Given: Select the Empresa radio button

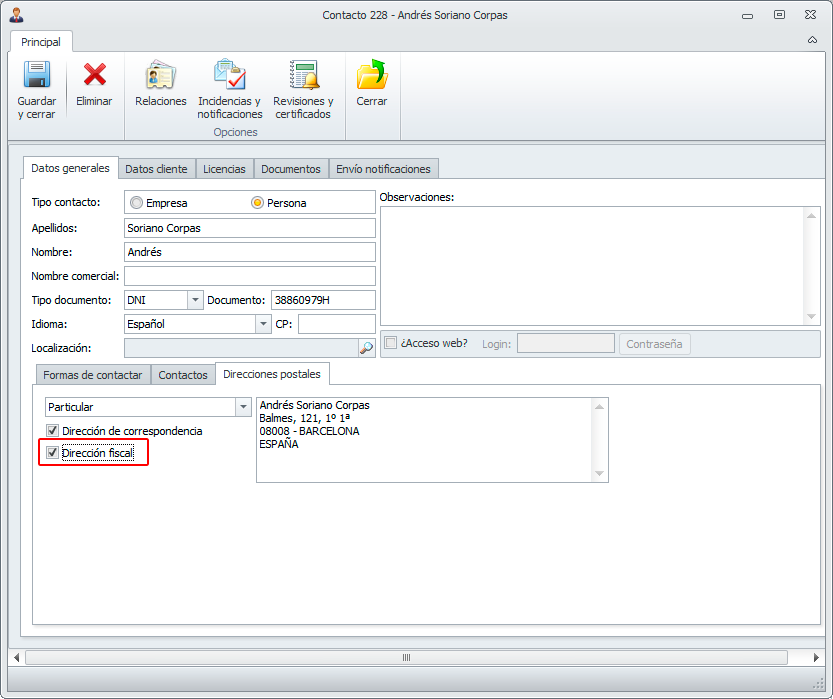Looking at the screenshot, I should pyautogui.click(x=137, y=203).
